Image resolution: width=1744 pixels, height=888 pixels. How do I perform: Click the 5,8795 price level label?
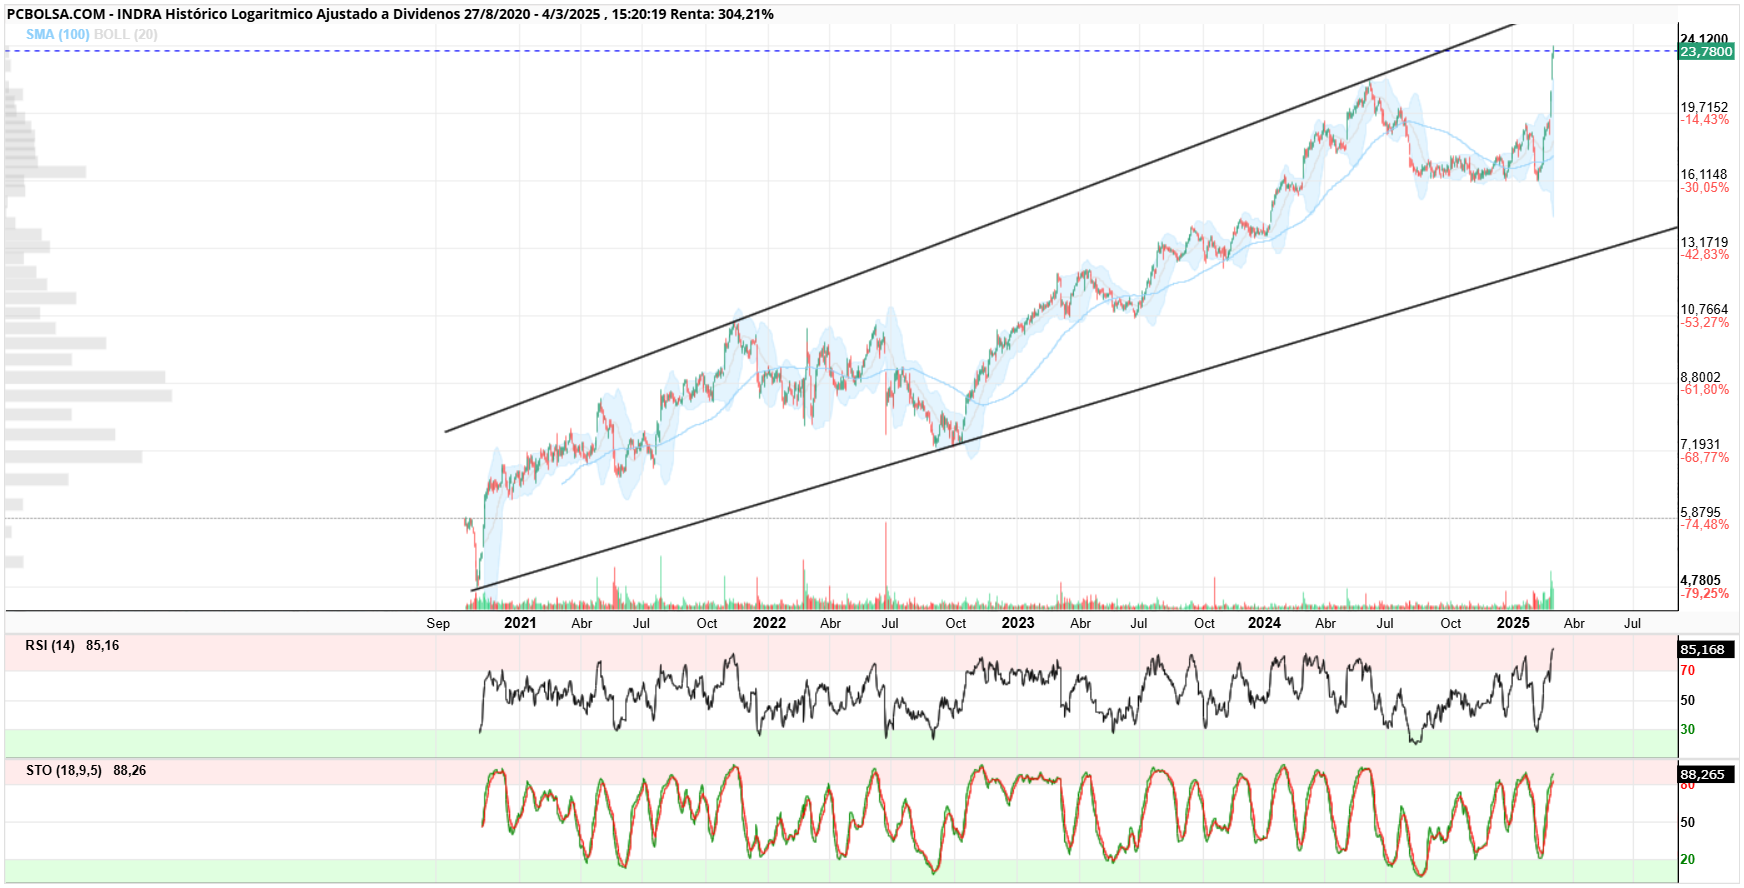(x=1701, y=512)
